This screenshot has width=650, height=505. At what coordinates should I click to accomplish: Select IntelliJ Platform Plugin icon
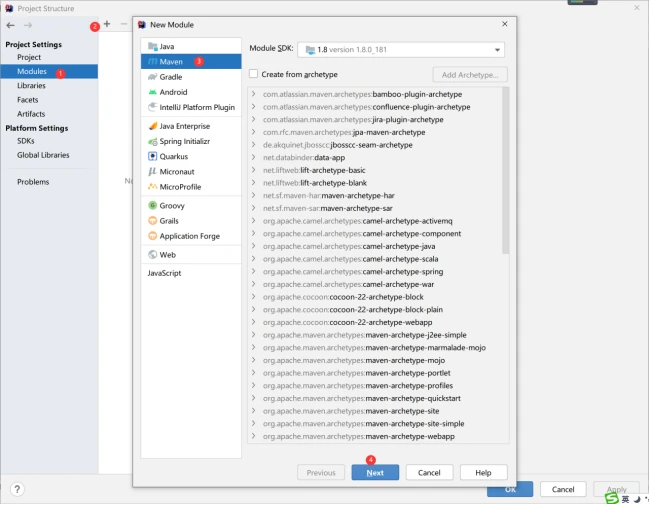pos(153,107)
